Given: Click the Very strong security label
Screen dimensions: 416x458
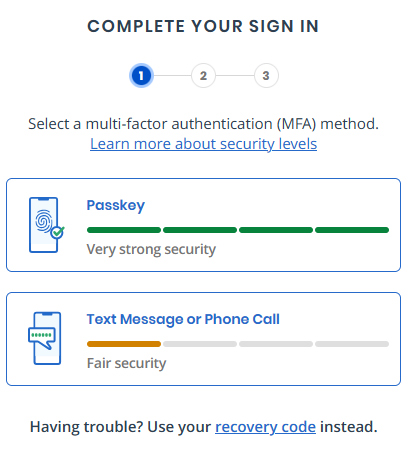Looking at the screenshot, I should (x=151, y=249).
